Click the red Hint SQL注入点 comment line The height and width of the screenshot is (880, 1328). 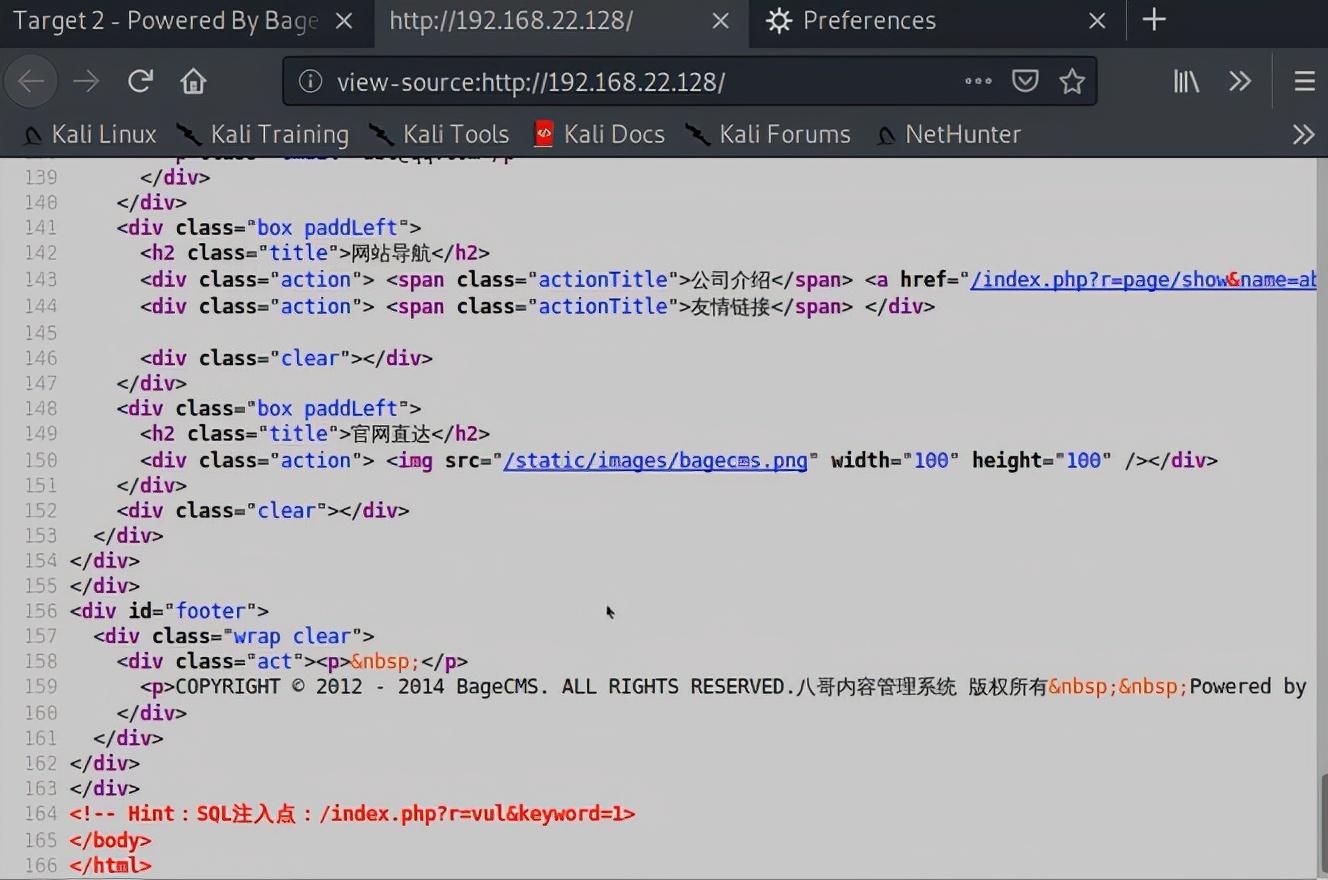[x=352, y=814]
